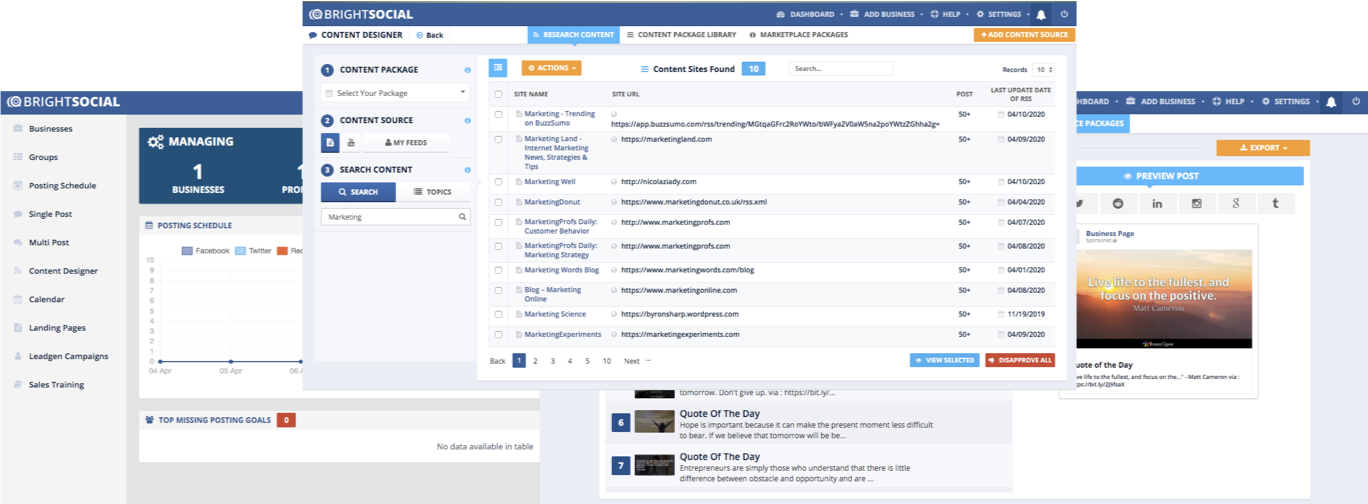
Task: Open LinkedIn preview icon
Action: pos(1158,204)
